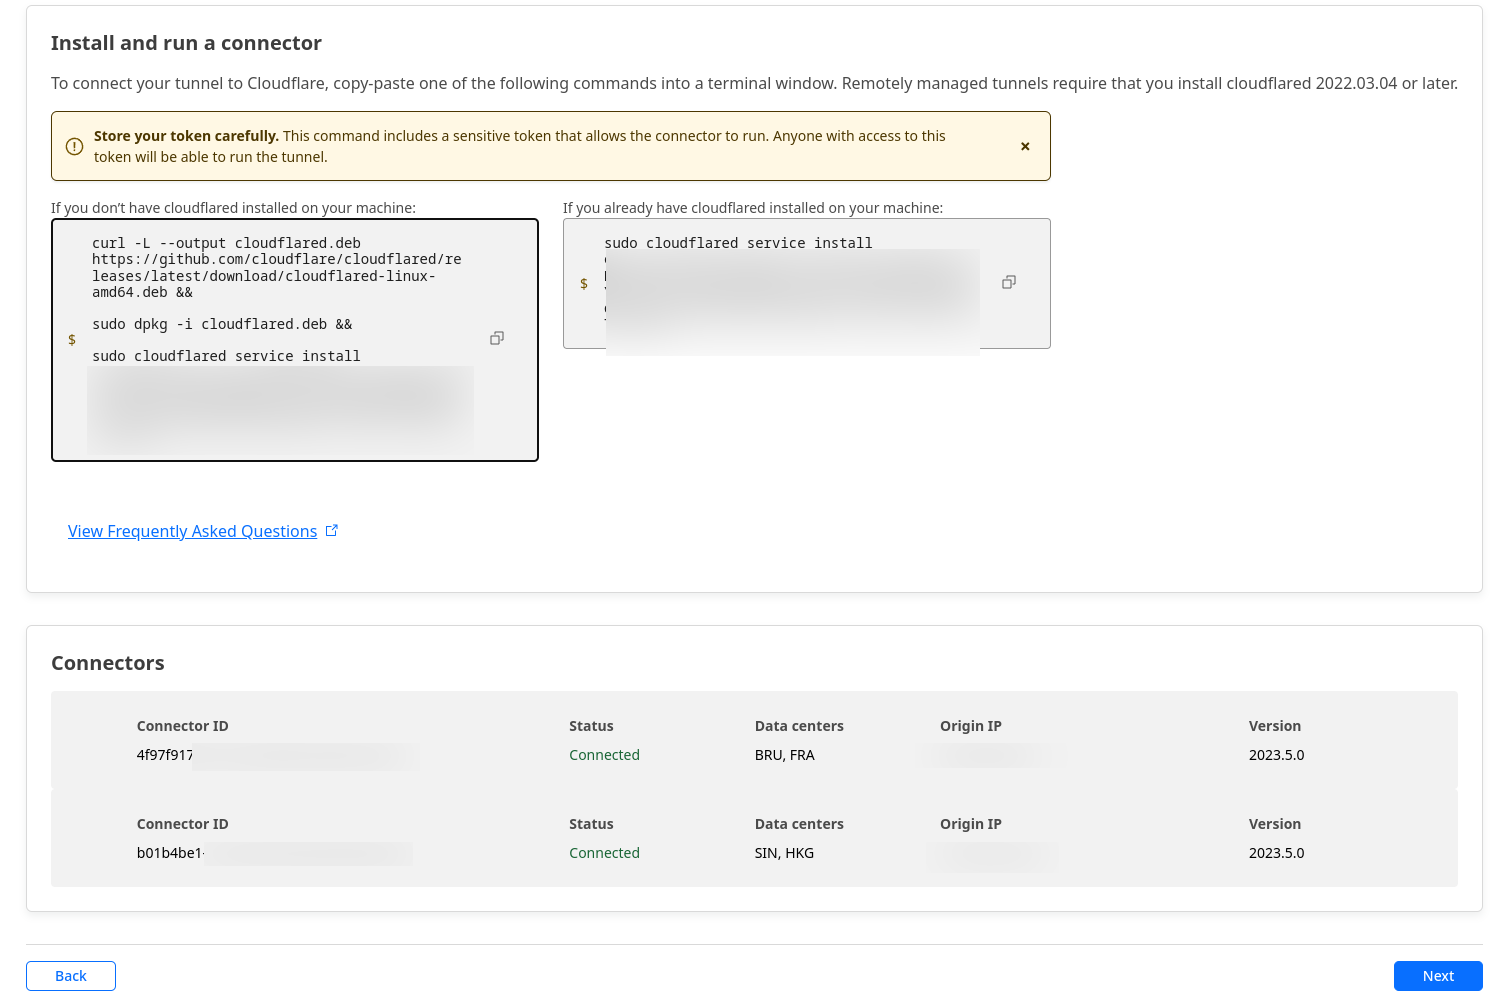Click Connected status of connector b01b4be1

[604, 853]
